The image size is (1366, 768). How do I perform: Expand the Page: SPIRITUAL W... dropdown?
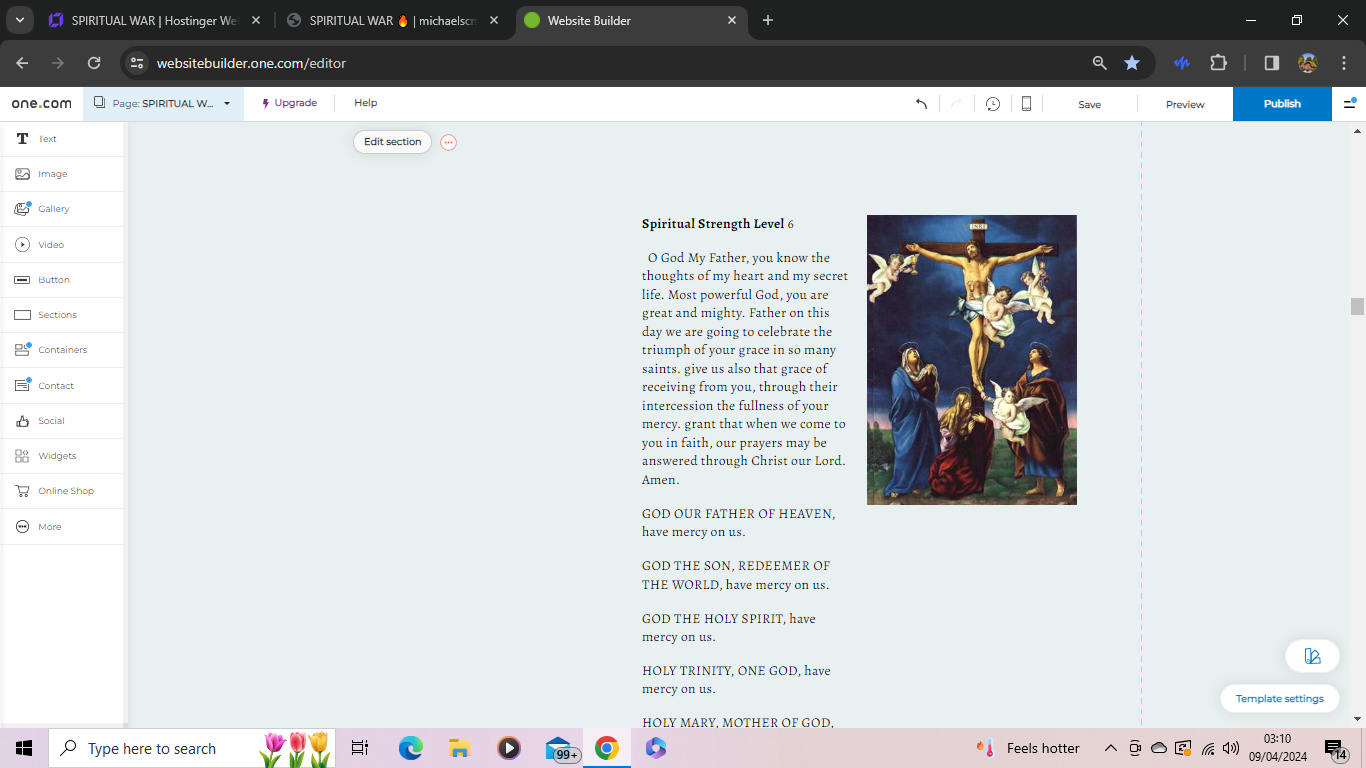[163, 103]
